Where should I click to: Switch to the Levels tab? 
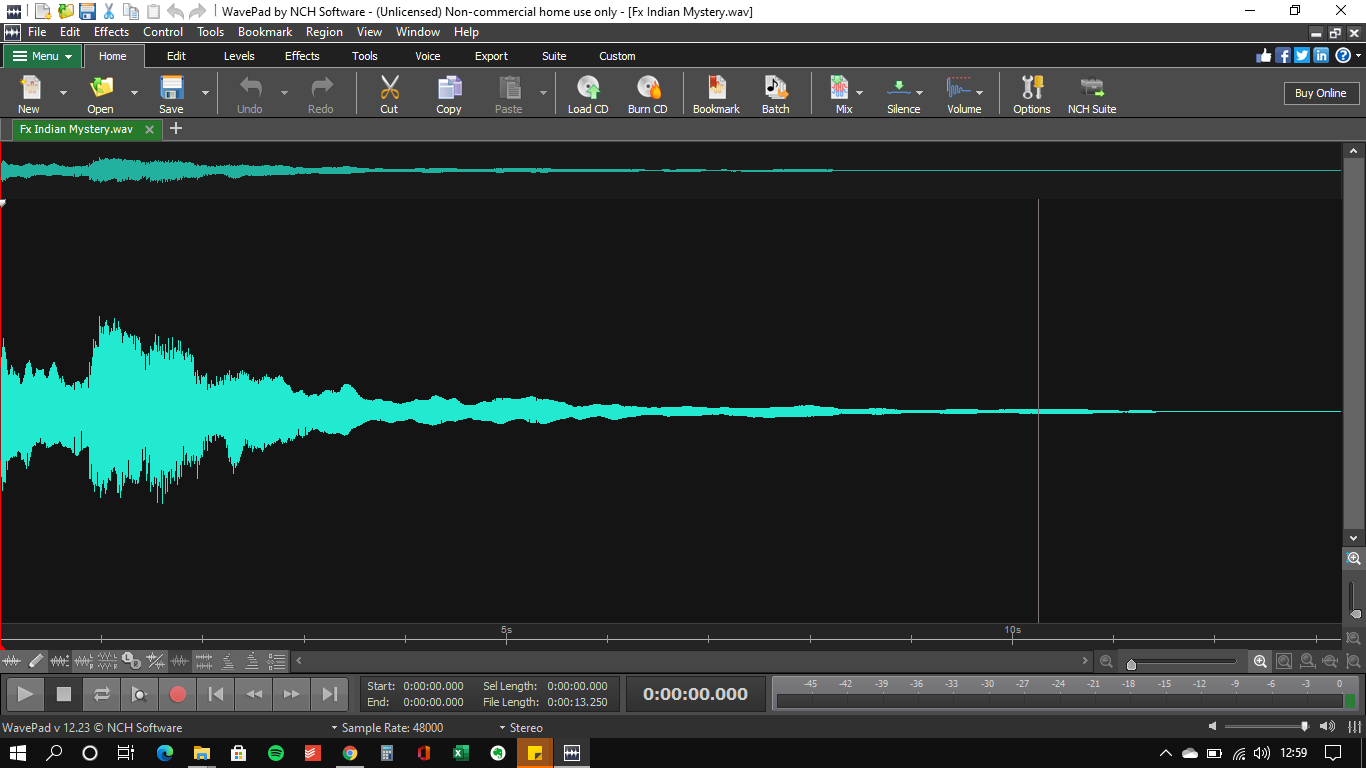(239, 56)
